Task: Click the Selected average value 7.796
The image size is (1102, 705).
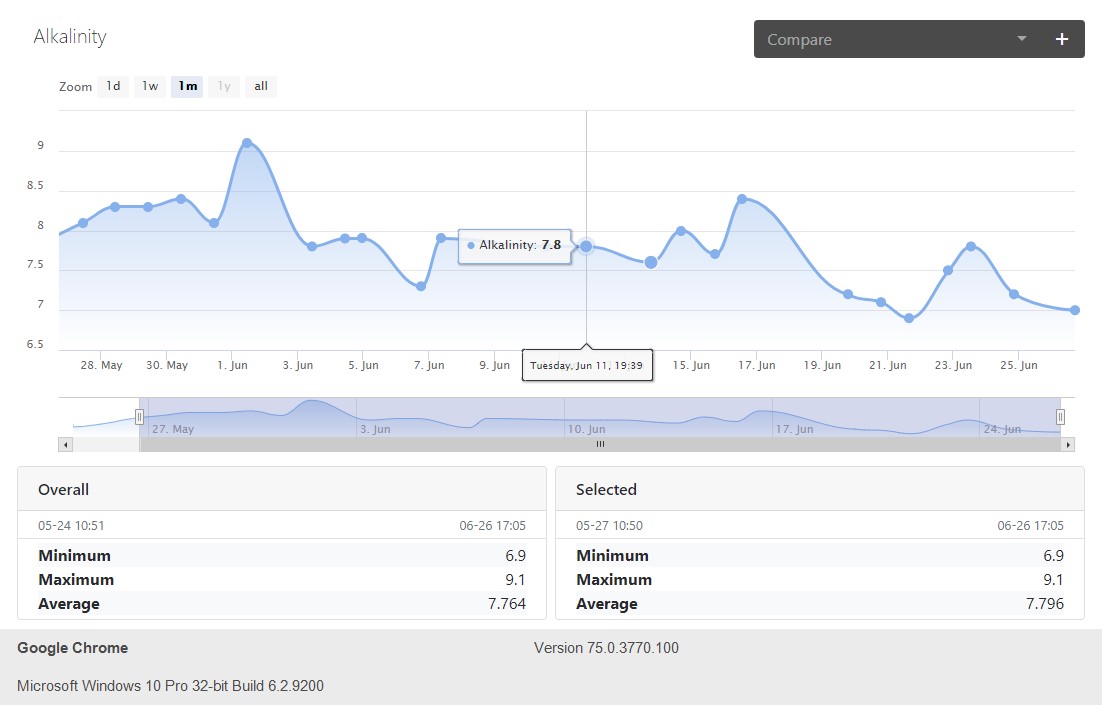Action: pyautogui.click(x=1044, y=604)
